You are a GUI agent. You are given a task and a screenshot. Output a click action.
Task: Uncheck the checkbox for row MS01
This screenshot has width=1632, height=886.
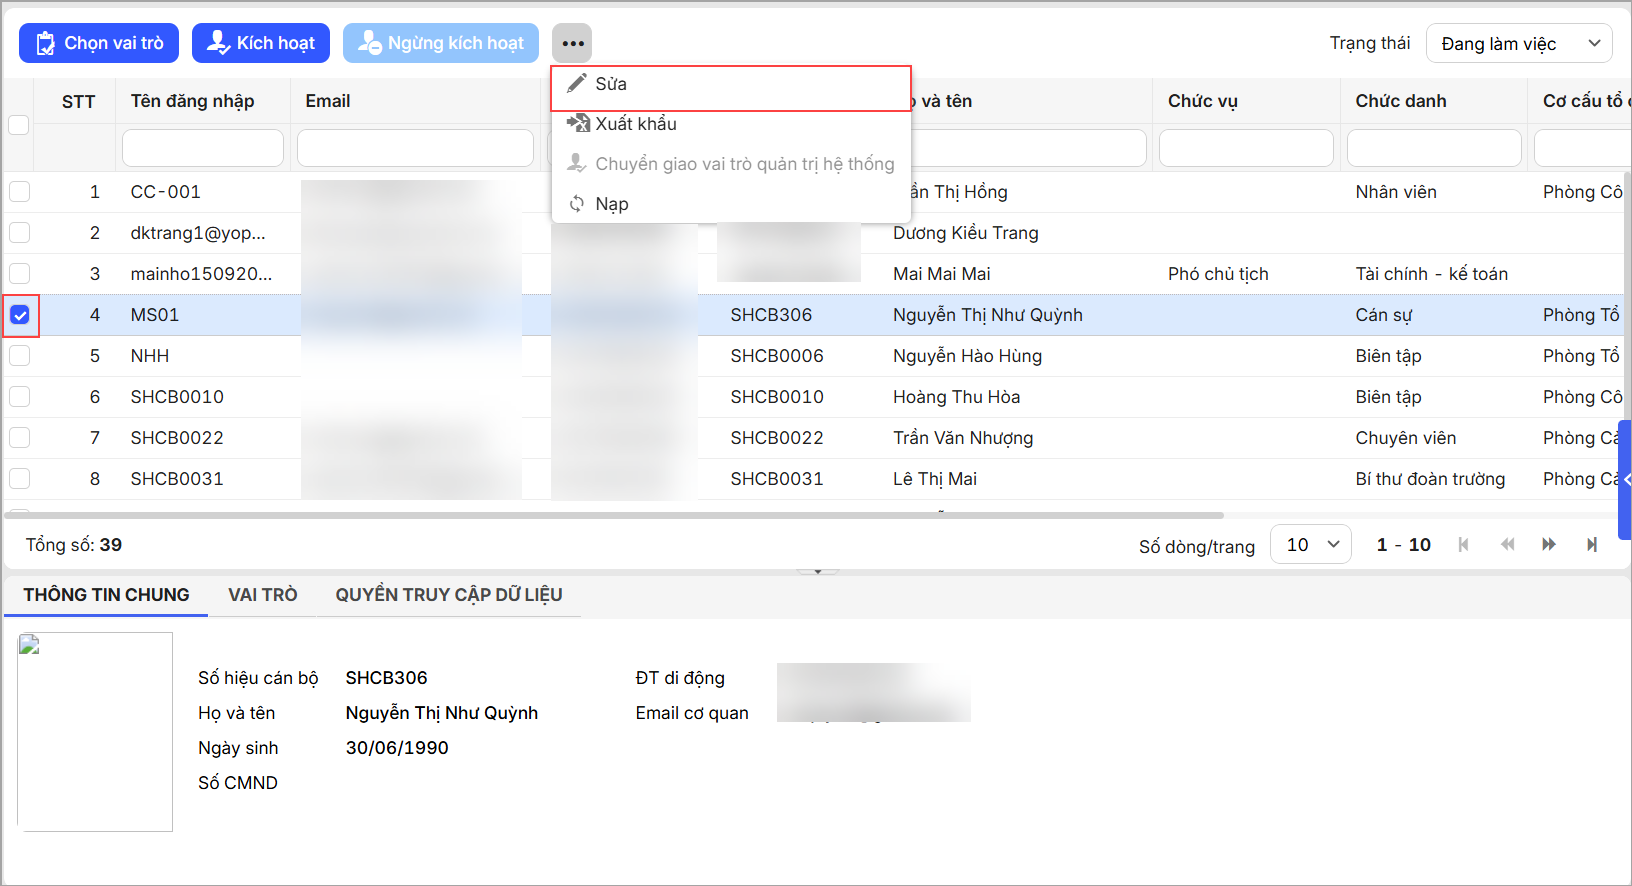(x=20, y=315)
